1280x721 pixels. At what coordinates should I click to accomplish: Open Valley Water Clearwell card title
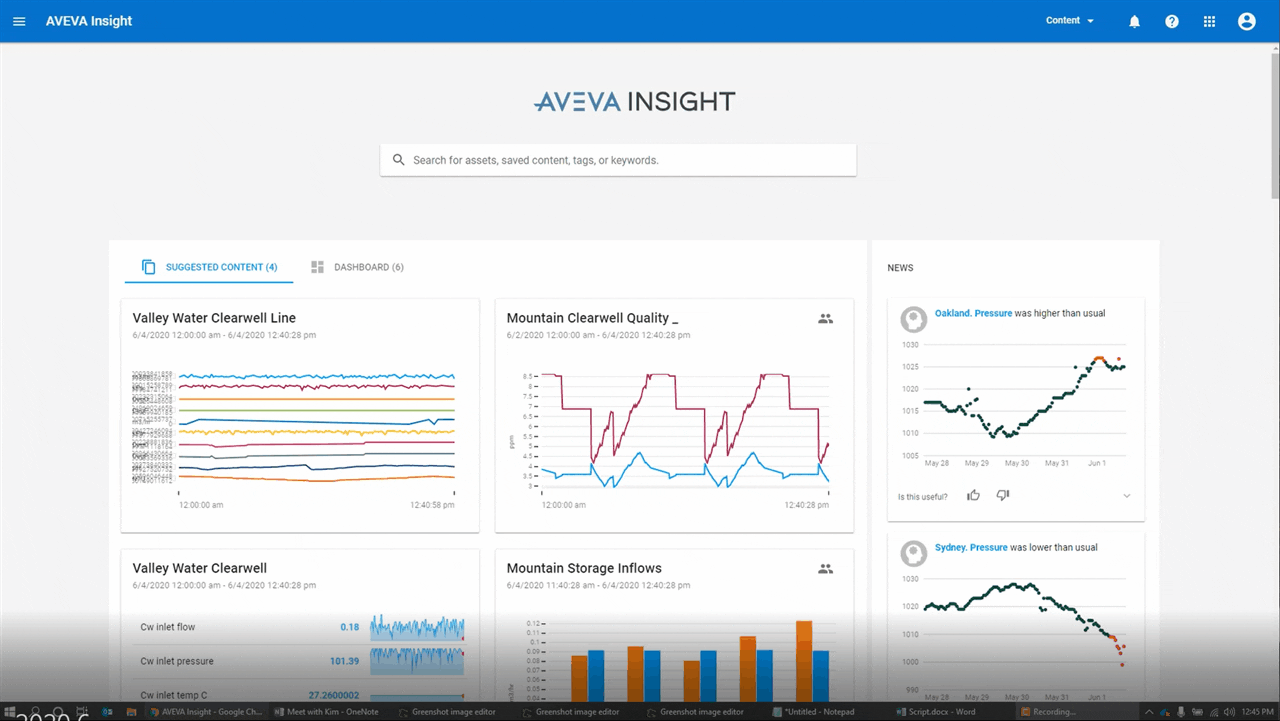coord(200,568)
